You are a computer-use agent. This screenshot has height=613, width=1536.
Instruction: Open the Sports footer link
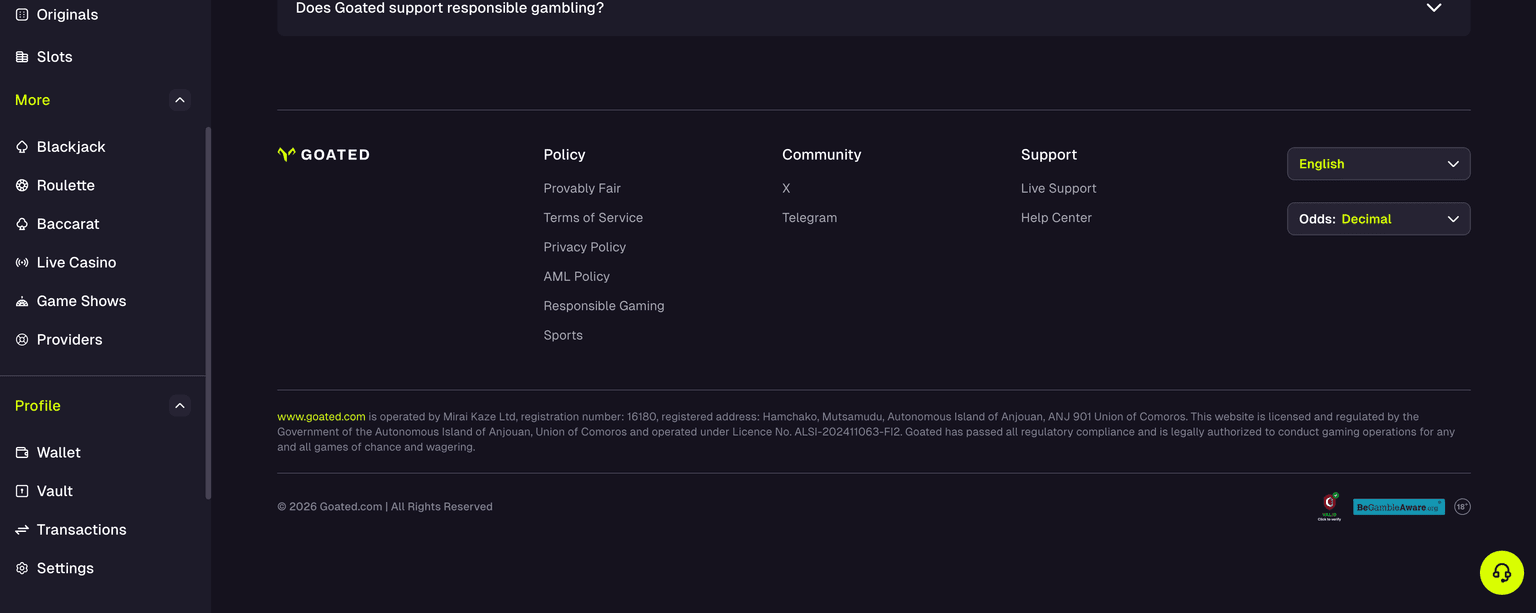pos(563,335)
